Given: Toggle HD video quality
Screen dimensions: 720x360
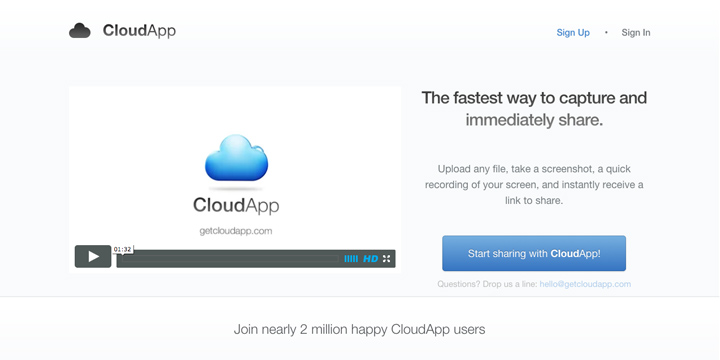Looking at the screenshot, I should pos(371,259).
